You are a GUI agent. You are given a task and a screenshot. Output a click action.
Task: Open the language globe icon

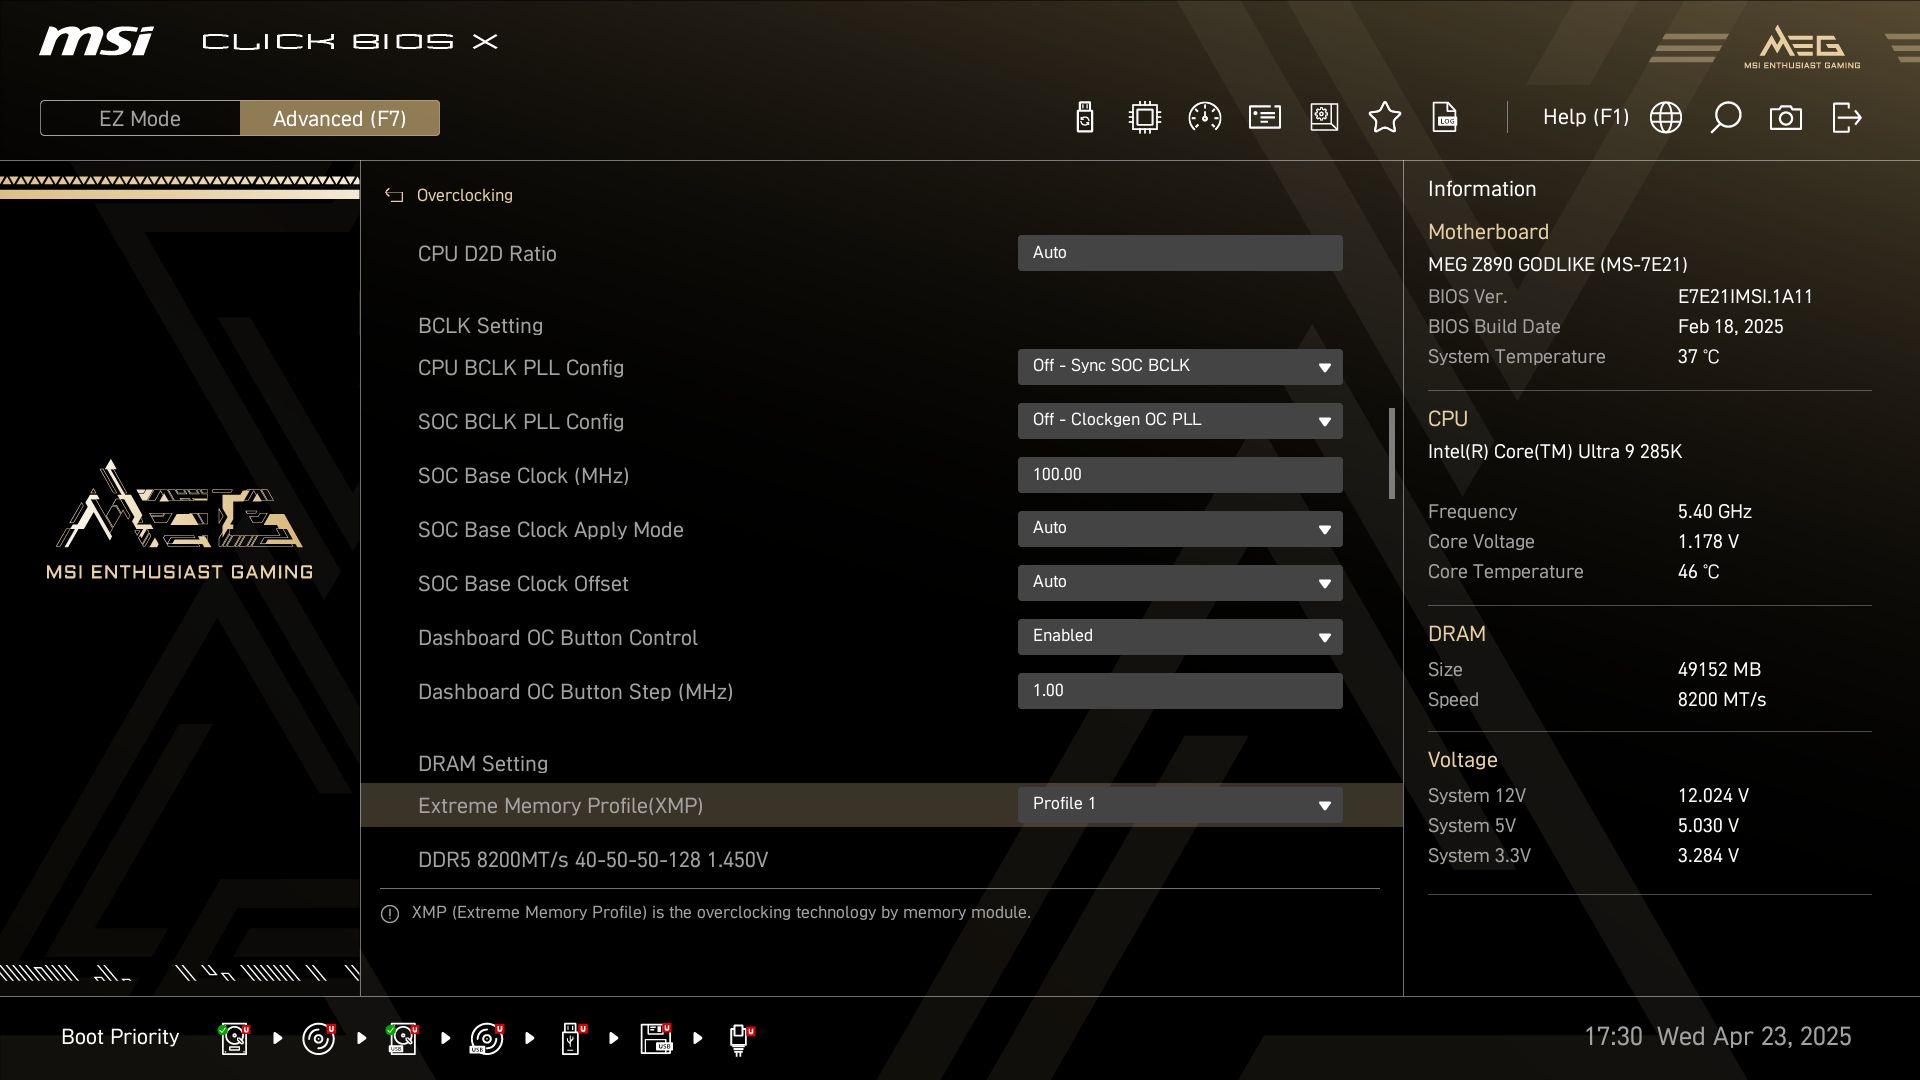point(1666,118)
